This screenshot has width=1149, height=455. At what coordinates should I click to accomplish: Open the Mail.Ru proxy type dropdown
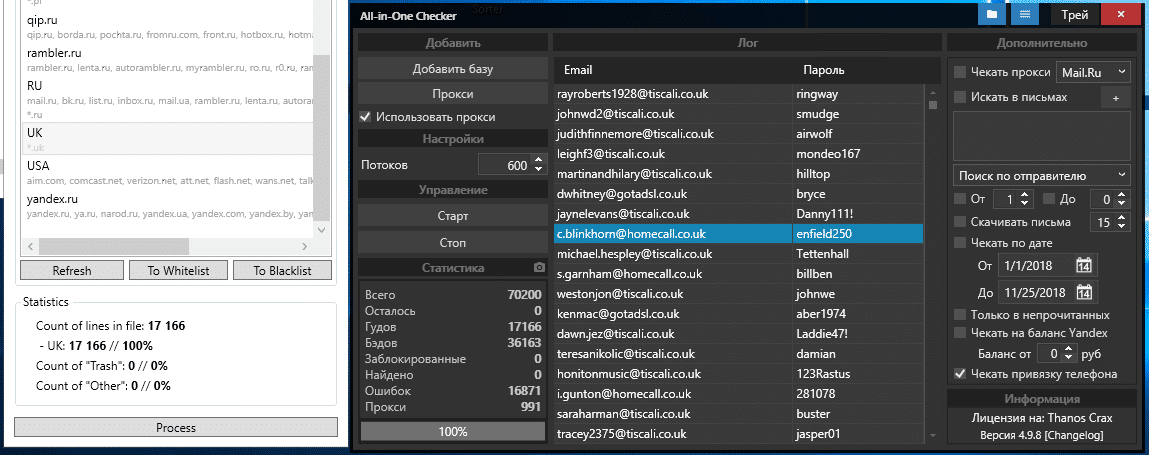(x=1094, y=72)
